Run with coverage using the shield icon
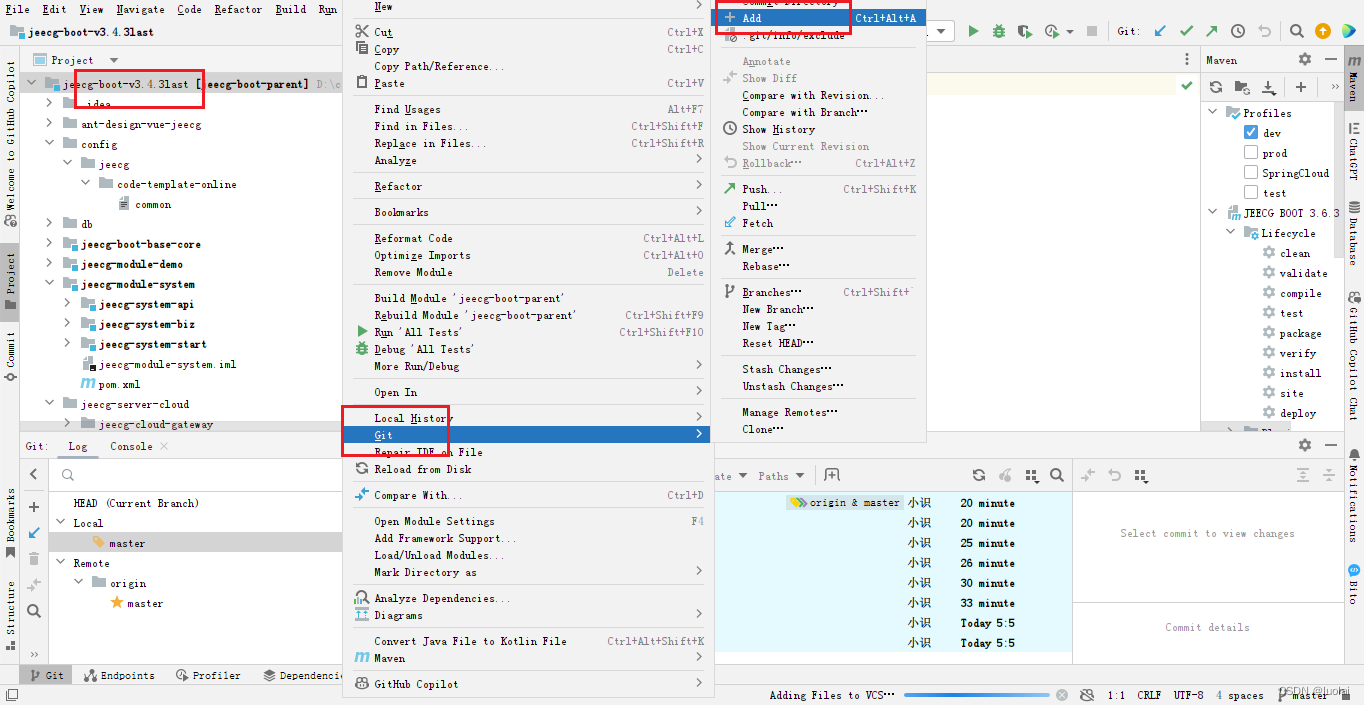Screen dimensions: 1364x705 pyautogui.click(x=1025, y=32)
